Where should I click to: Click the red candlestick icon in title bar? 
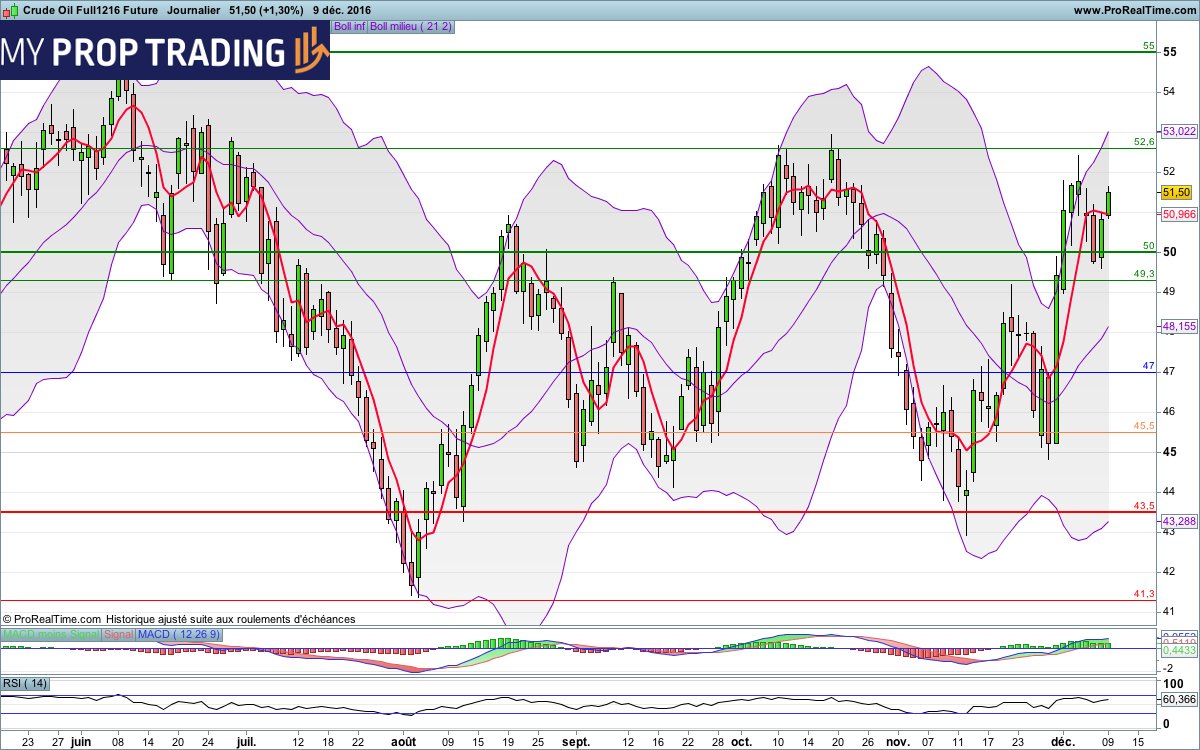(x=6, y=11)
